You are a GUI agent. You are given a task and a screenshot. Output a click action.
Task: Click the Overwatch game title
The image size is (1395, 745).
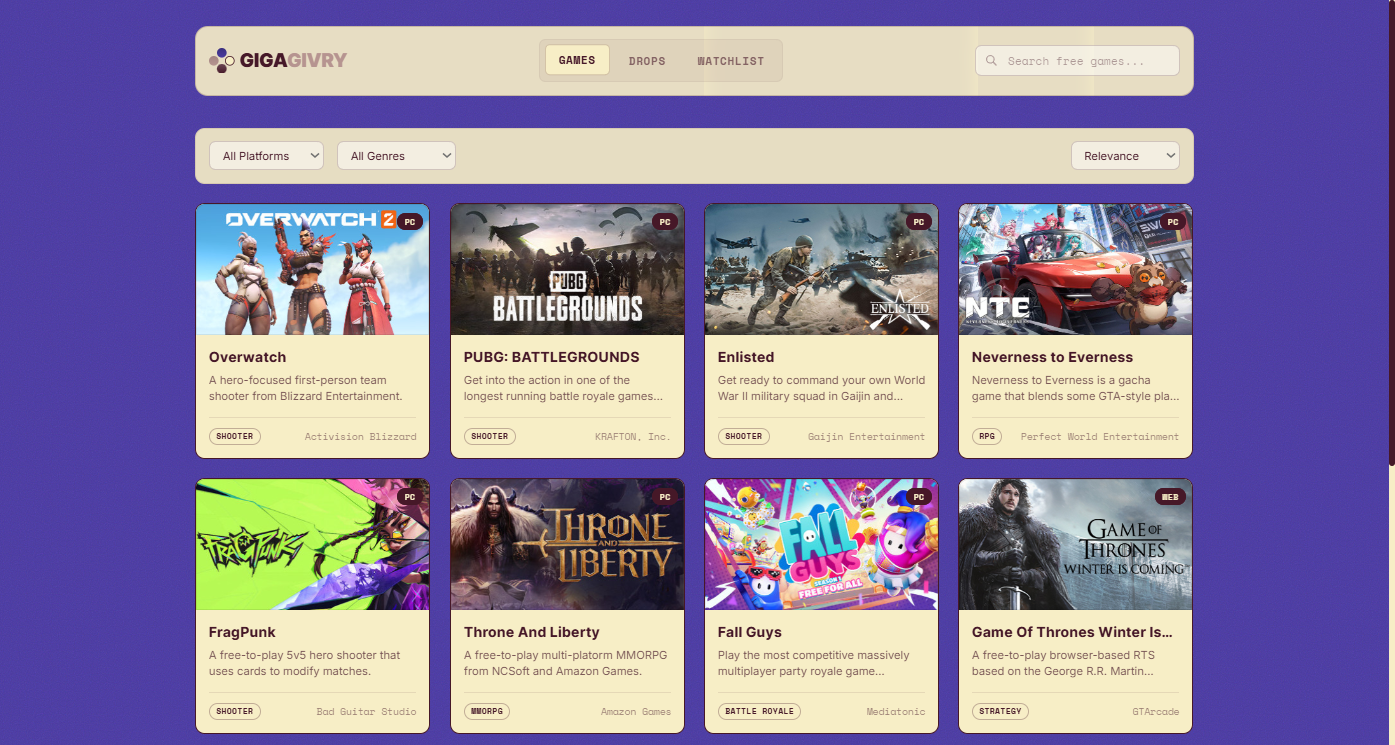tap(247, 357)
